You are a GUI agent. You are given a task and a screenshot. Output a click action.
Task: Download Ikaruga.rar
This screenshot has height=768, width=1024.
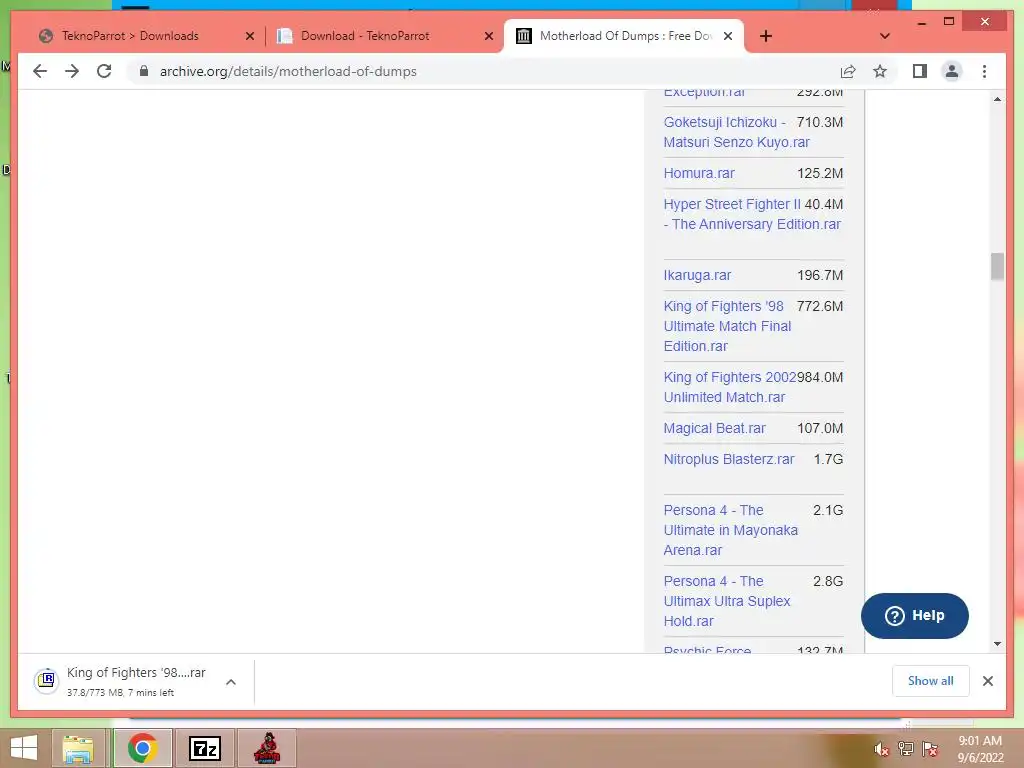(x=697, y=275)
